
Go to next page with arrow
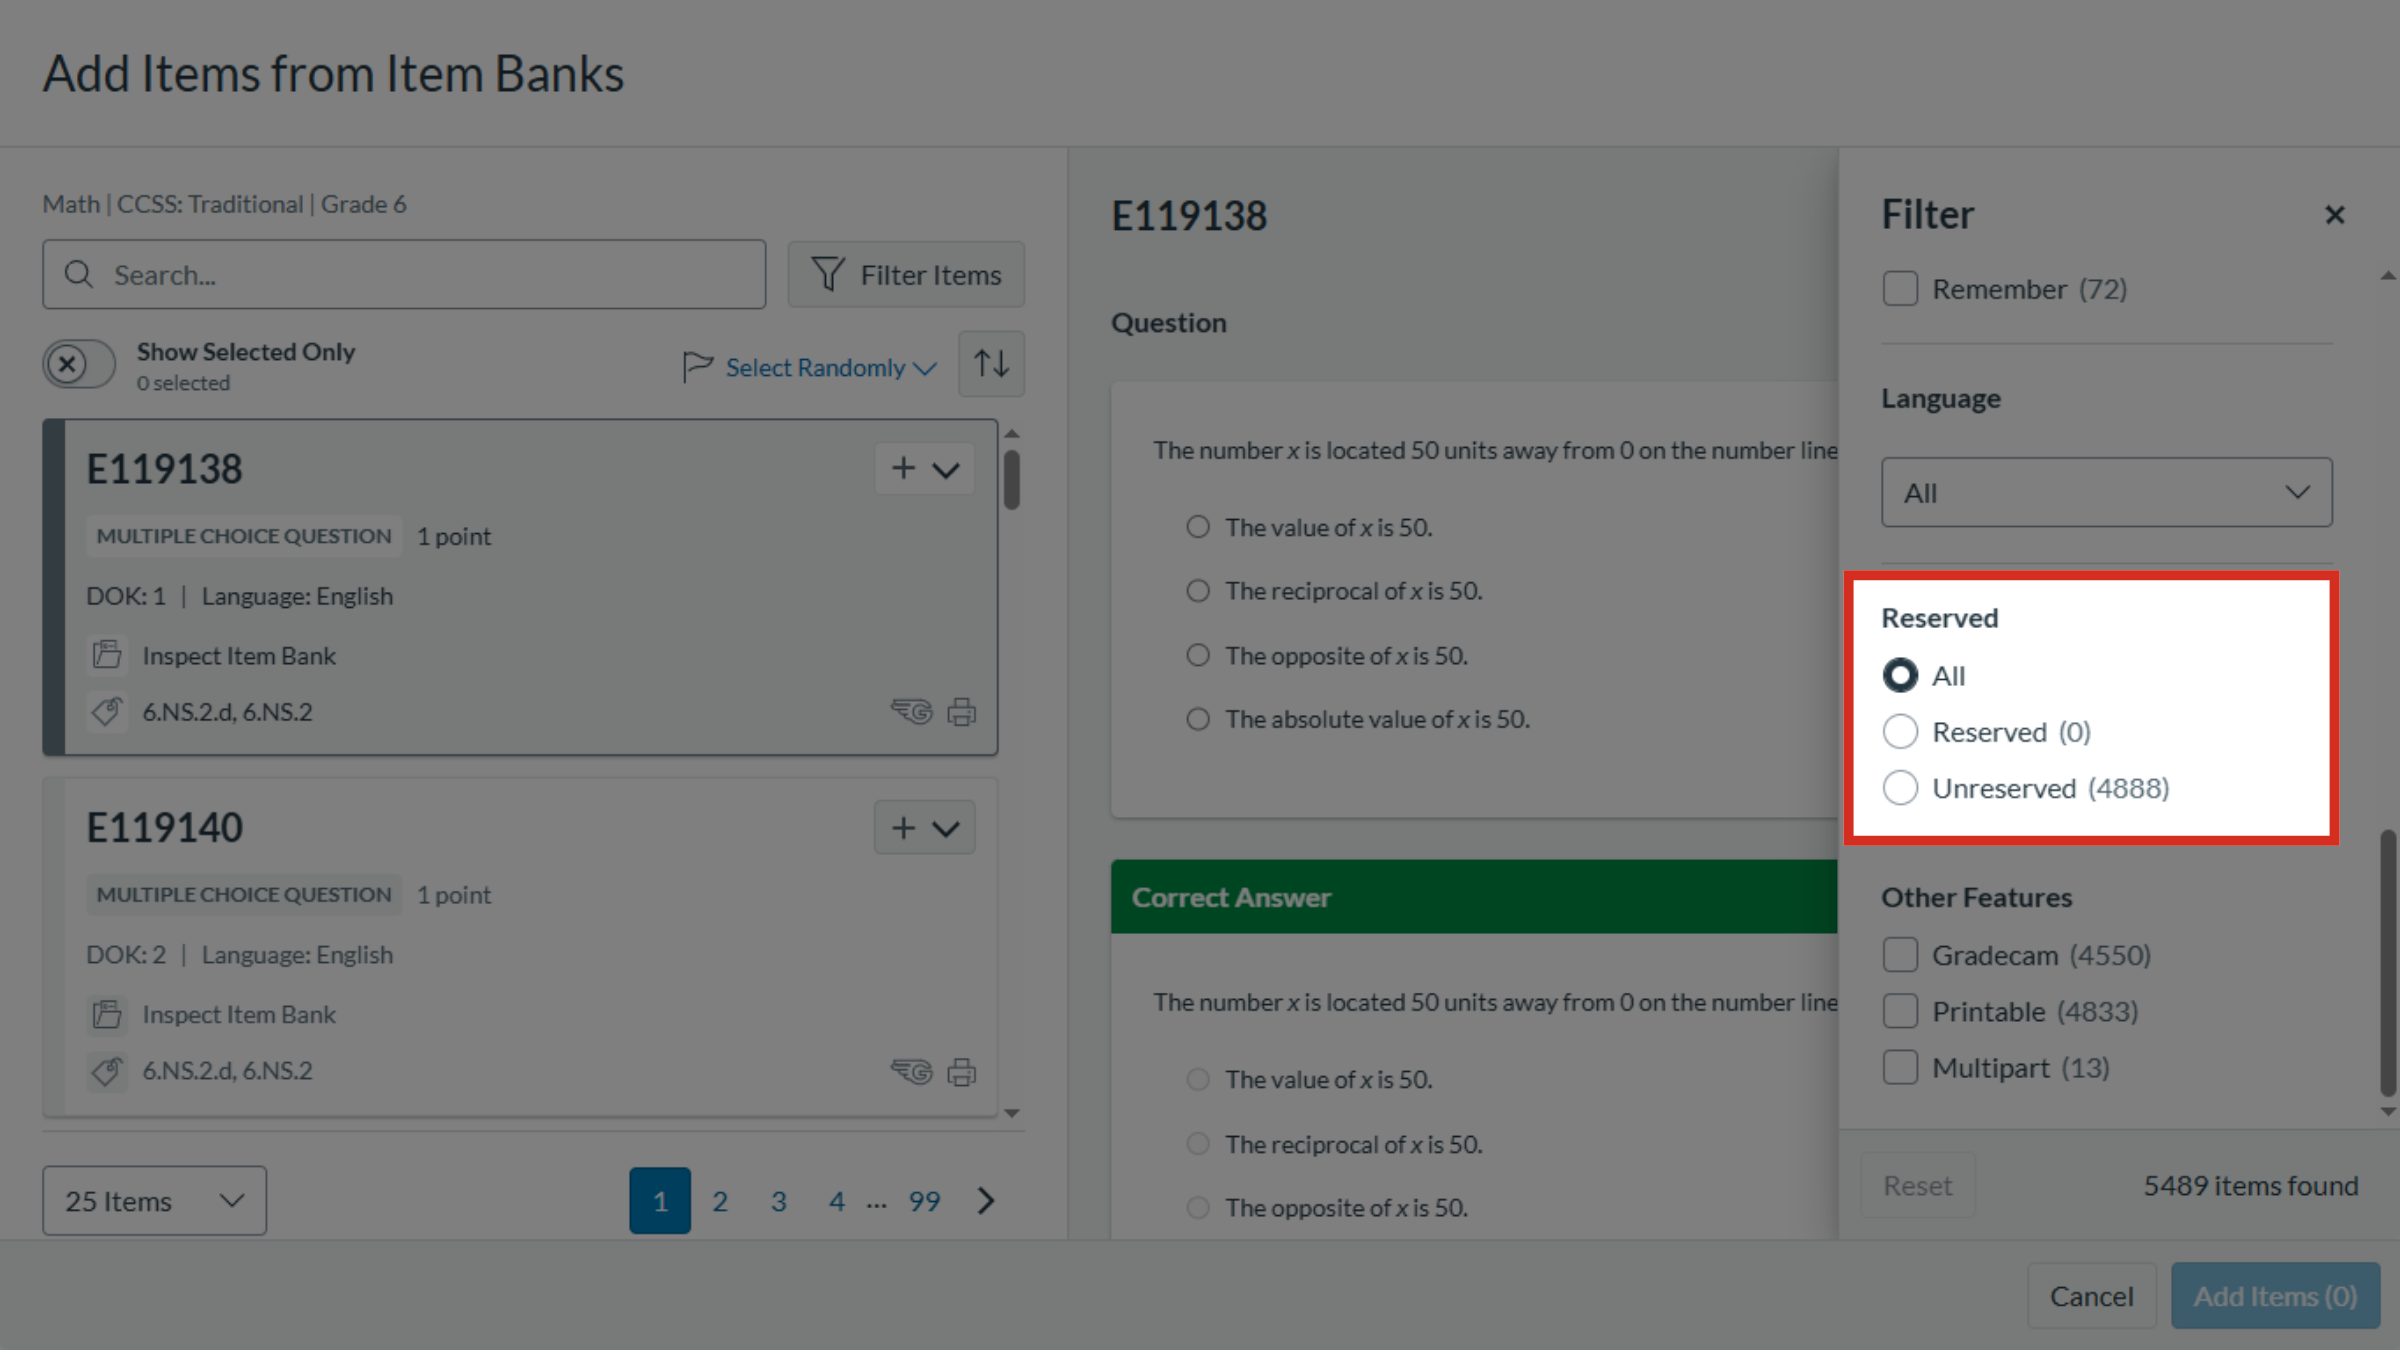coord(986,1200)
